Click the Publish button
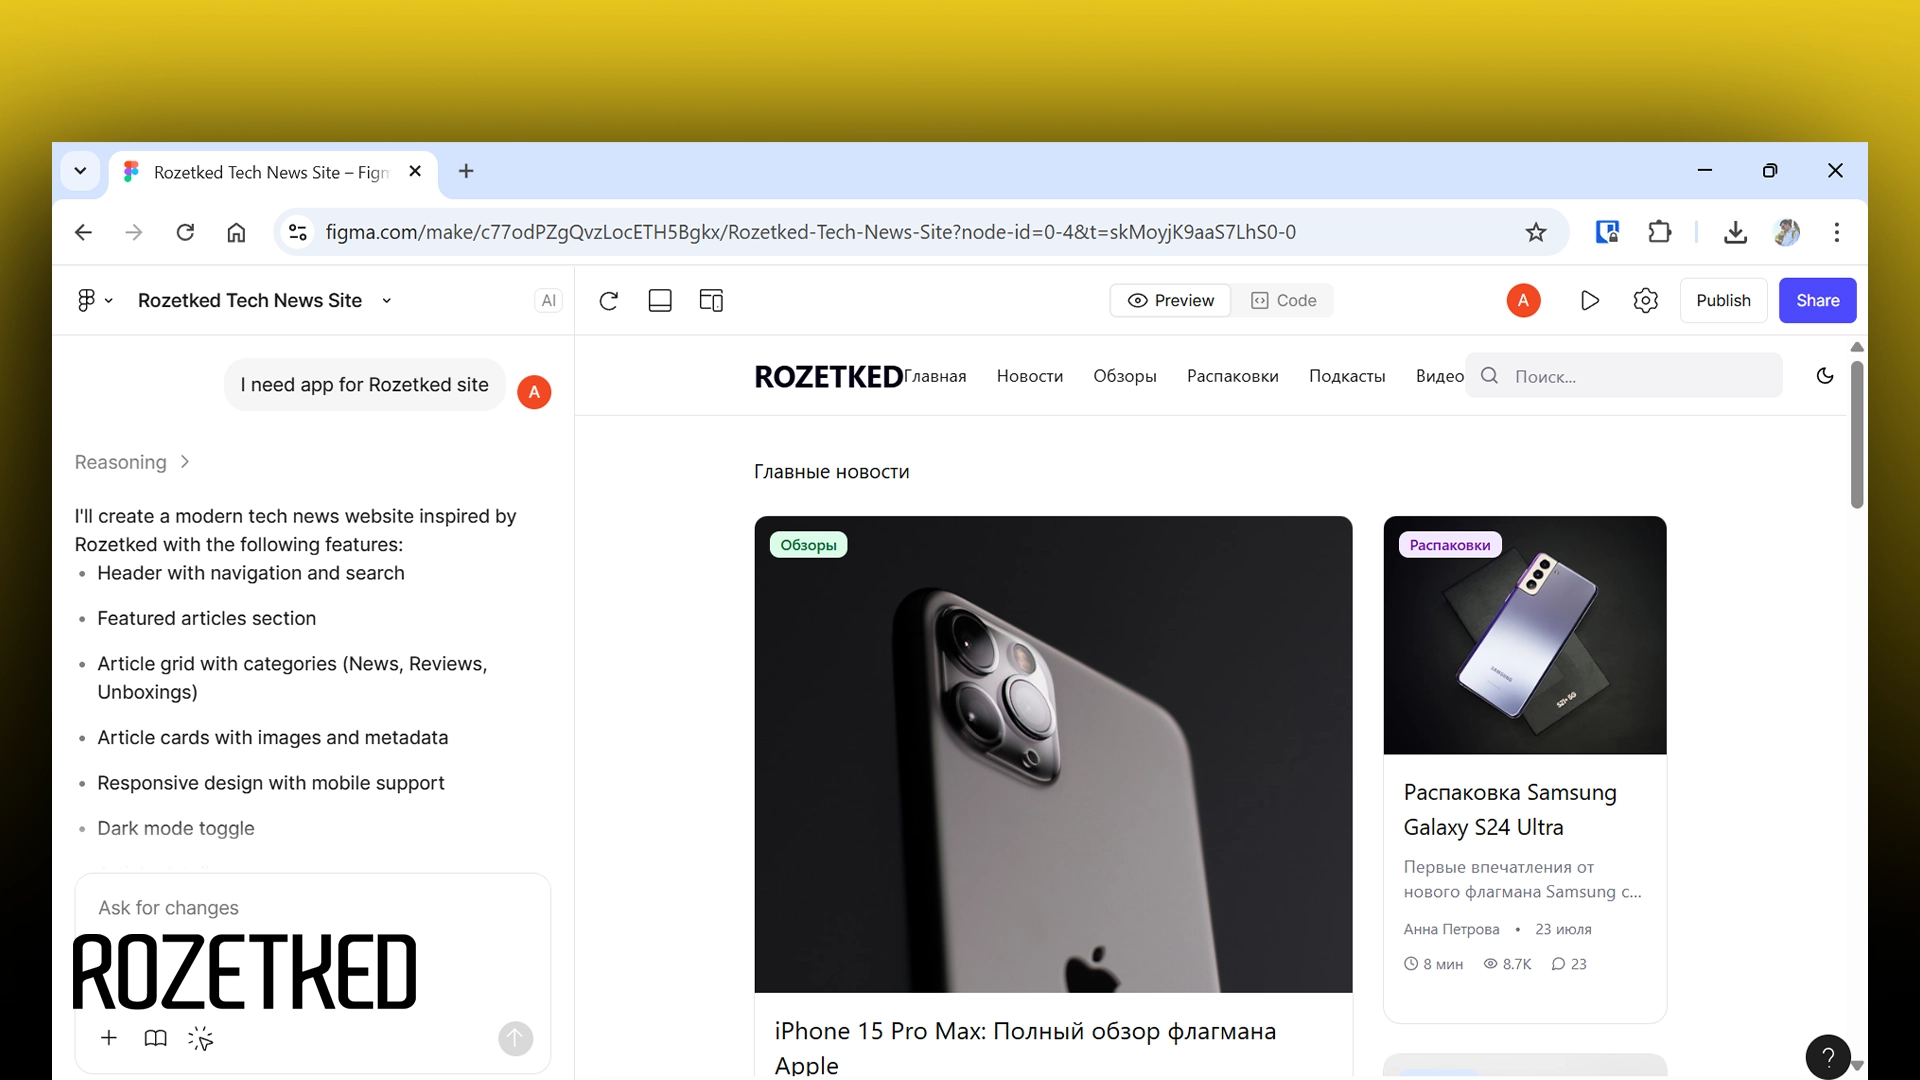This screenshot has width=1920, height=1080. pyautogui.click(x=1723, y=300)
